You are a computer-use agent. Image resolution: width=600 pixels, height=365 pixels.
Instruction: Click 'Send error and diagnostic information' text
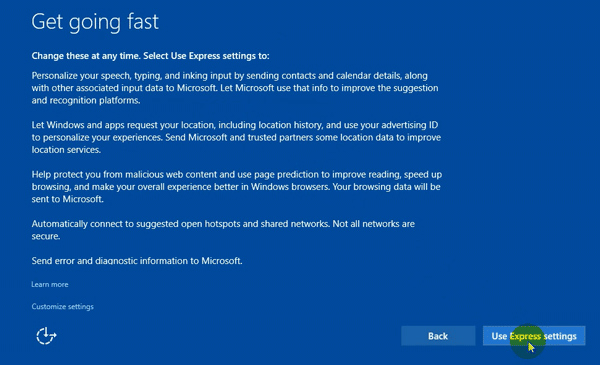pyautogui.click(x=137, y=261)
